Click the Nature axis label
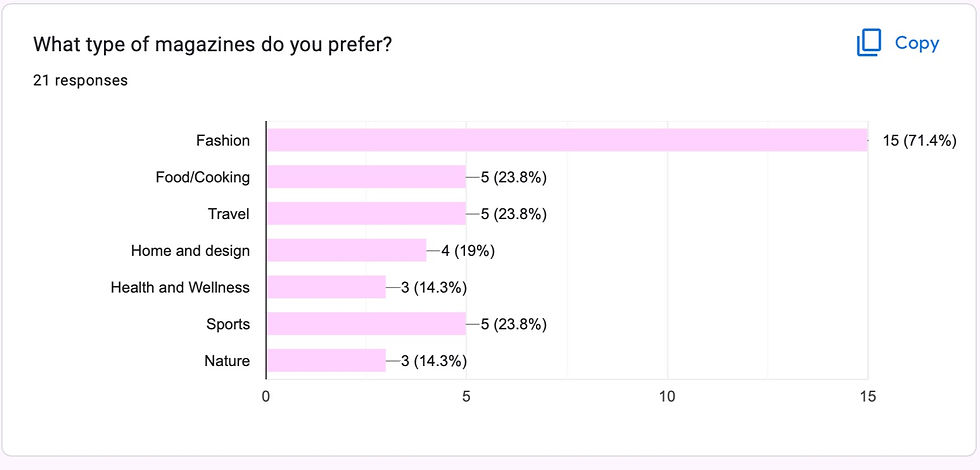Screen dimensions: 980x470 pyautogui.click(x=226, y=360)
